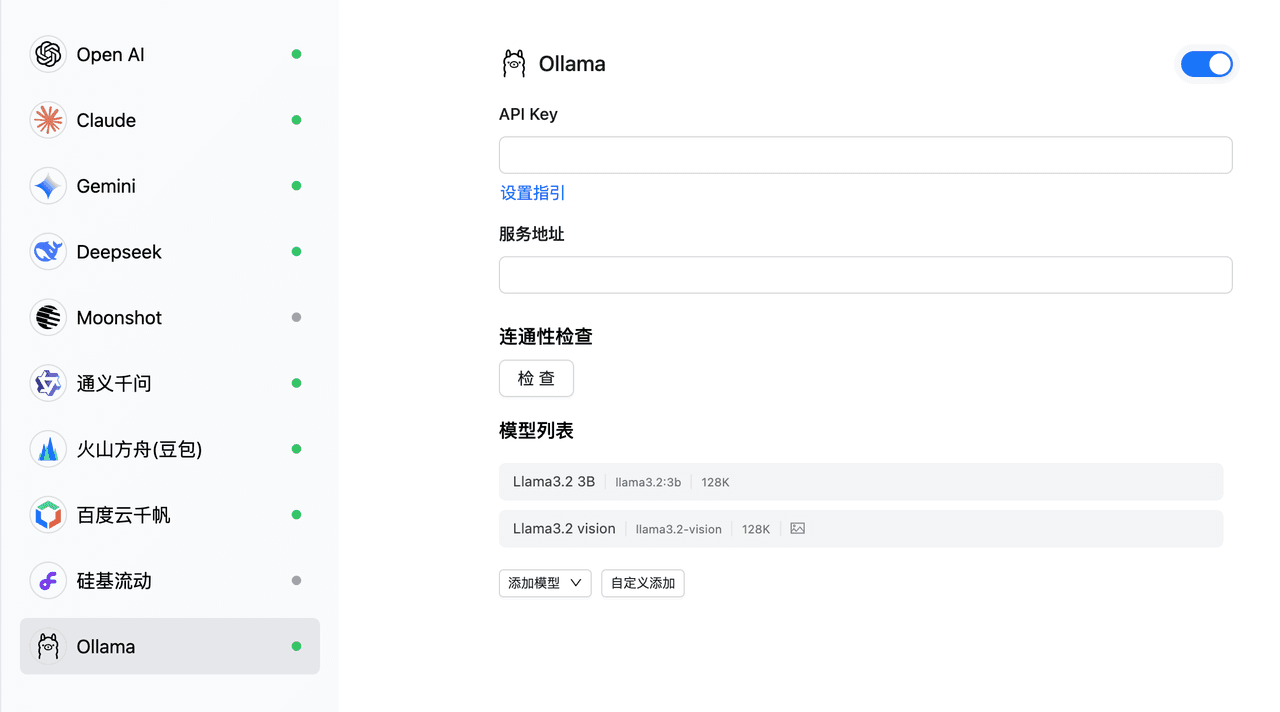Click the 通义千问 provider icon
This screenshot has width=1280, height=712.
pos(48,383)
